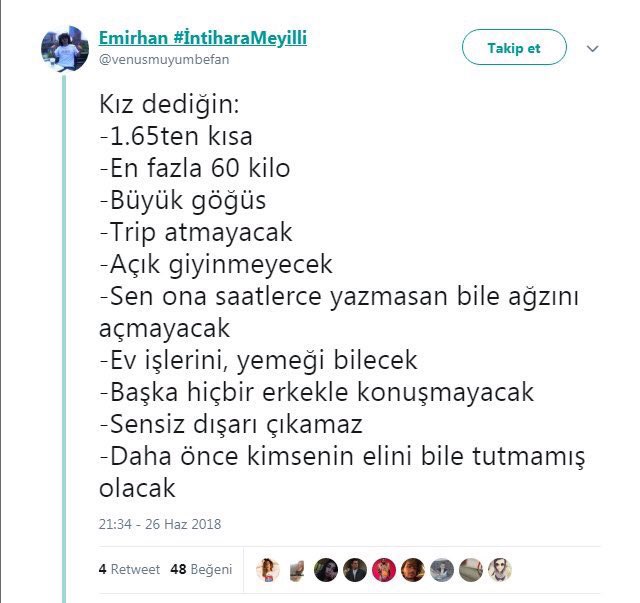The image size is (640, 603).
Task: Select the seventh liker avatar, grayish photo
Action: click(x=442, y=570)
